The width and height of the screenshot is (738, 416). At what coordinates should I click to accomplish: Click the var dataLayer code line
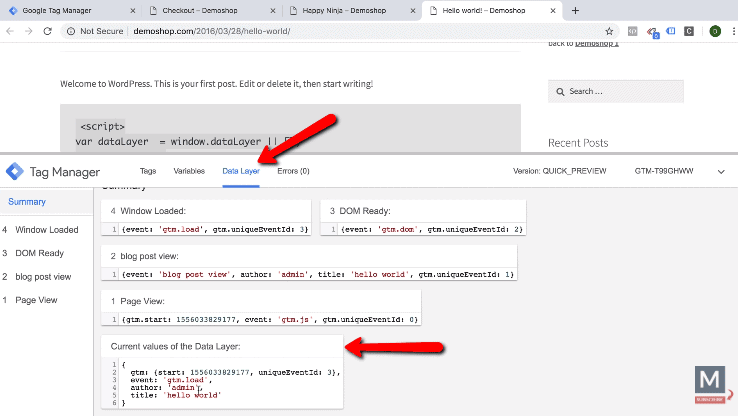(187, 142)
